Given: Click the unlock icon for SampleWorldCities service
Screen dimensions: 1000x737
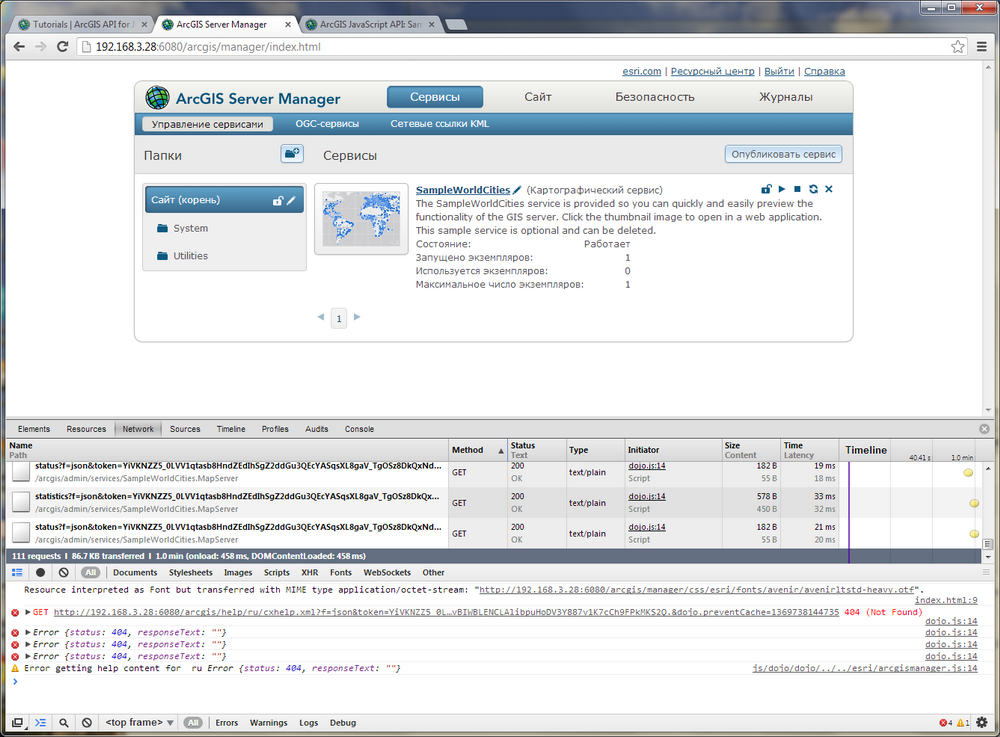Looking at the screenshot, I should 766,189.
